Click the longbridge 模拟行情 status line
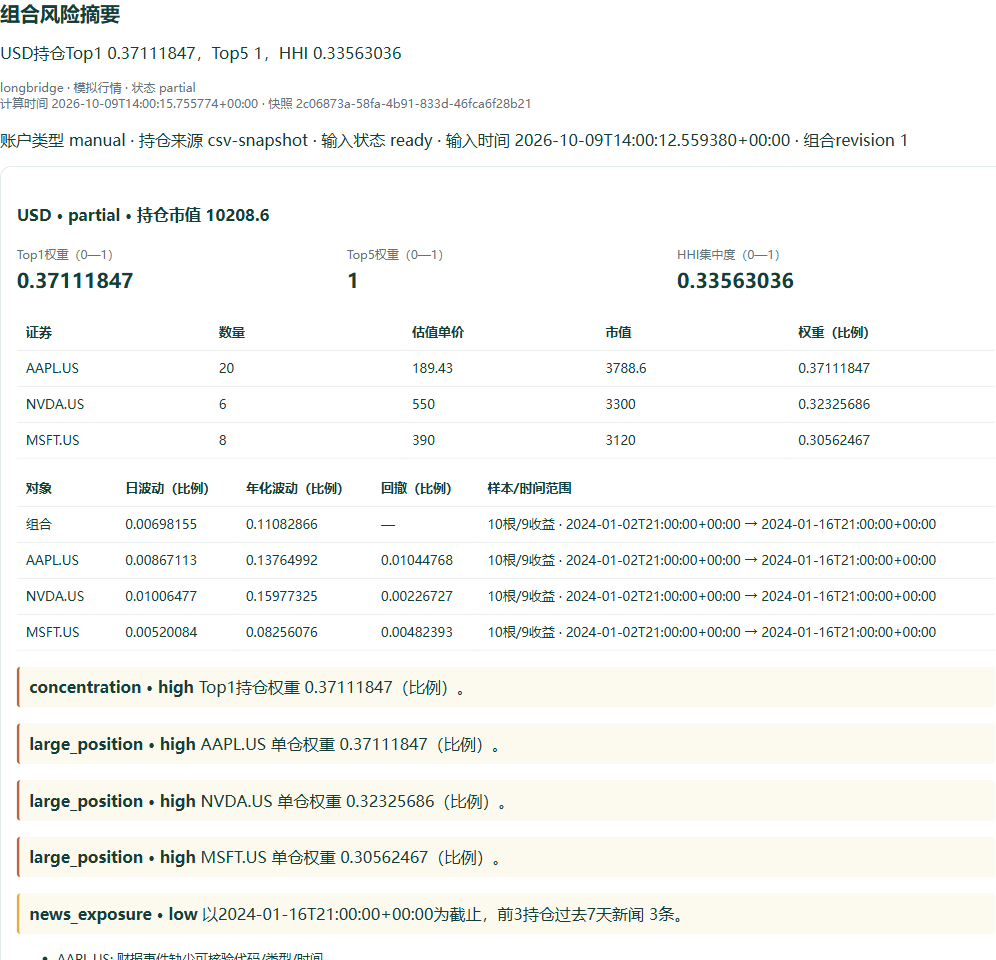The height and width of the screenshot is (960, 996). 98,88
